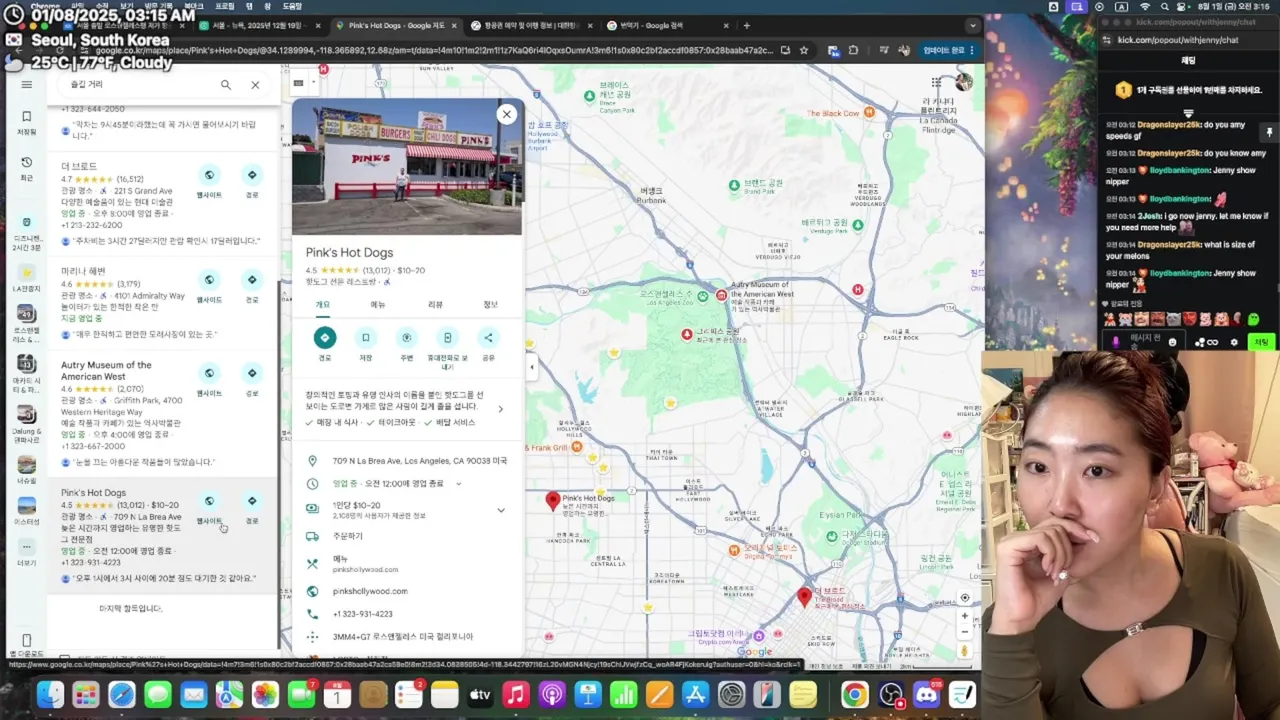Click Send to phone icon in Pink's panel
The height and width of the screenshot is (720, 1280).
[x=447, y=338]
